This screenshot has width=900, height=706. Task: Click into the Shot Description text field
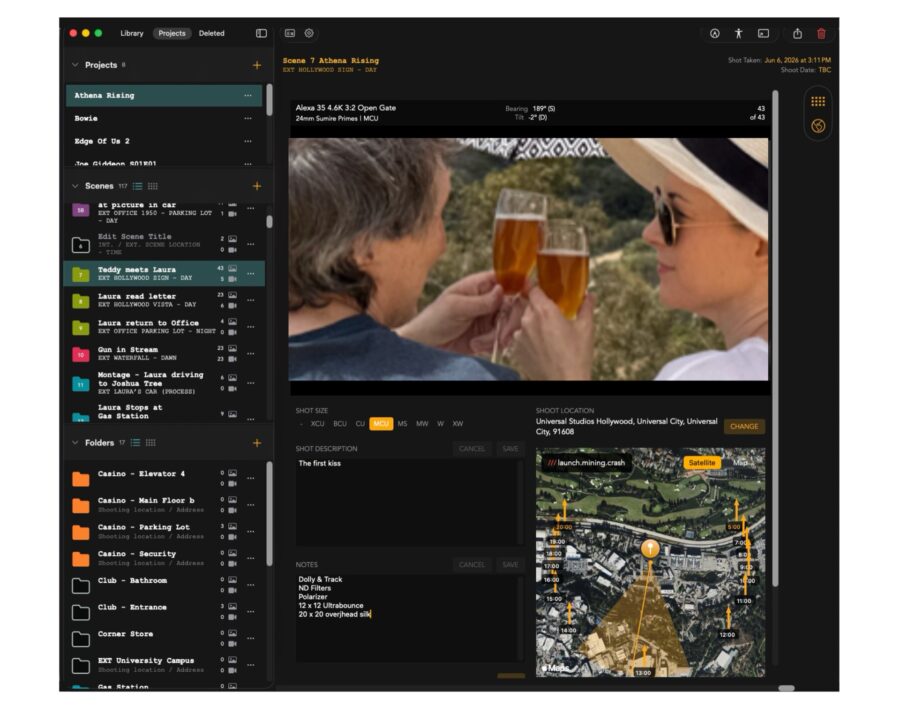tap(409, 502)
